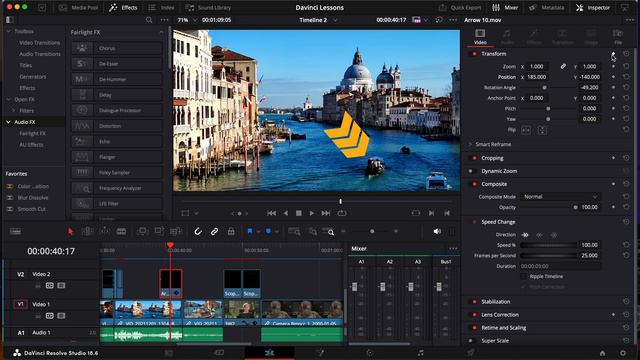This screenshot has height=360, width=640.
Task: Switch to the File tab in Inspector
Action: (618, 36)
